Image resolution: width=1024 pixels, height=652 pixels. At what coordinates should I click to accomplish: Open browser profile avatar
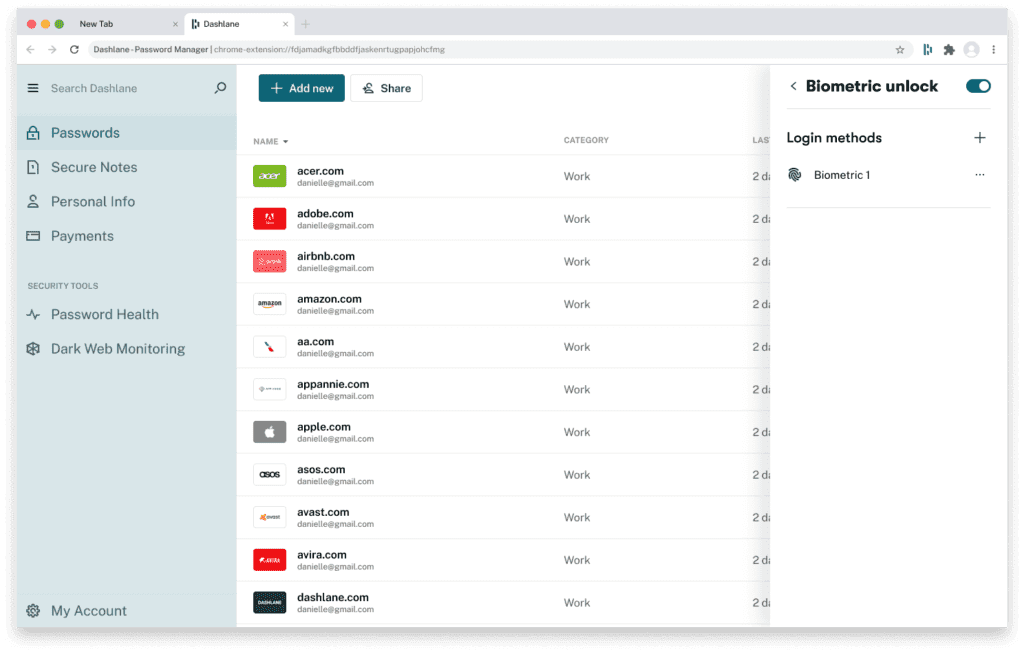972,50
